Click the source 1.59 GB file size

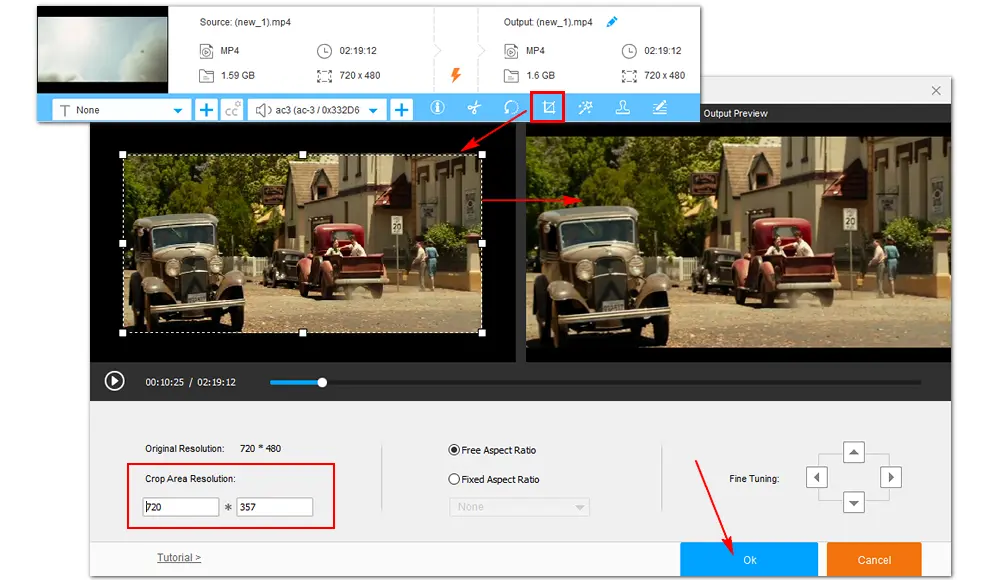pos(237,75)
